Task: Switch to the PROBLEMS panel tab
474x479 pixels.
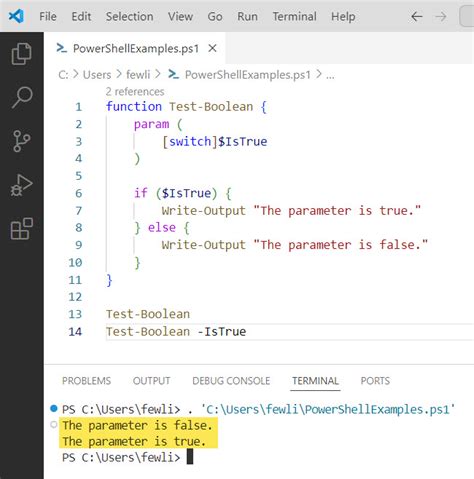Action: coord(86,381)
